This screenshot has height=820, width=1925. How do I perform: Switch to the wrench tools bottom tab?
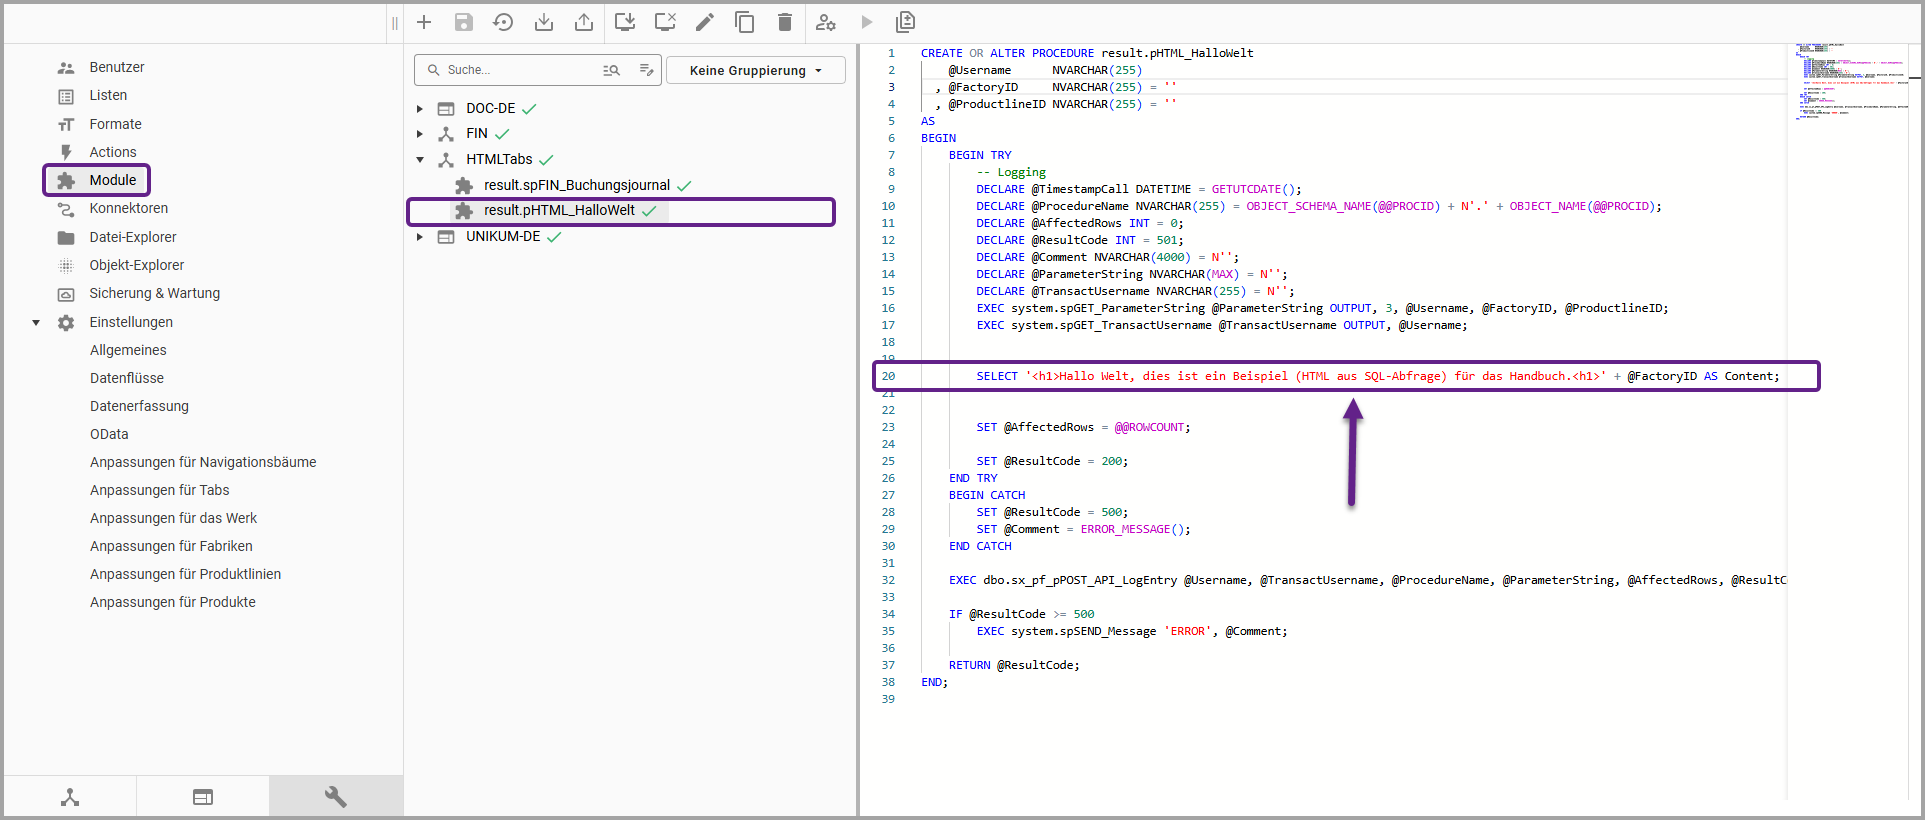pos(336,797)
